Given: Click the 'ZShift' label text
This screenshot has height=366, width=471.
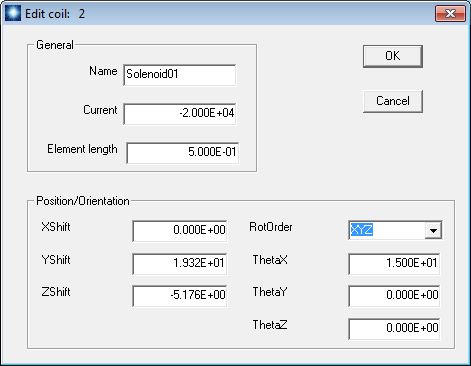Looking at the screenshot, I should 56,292.
